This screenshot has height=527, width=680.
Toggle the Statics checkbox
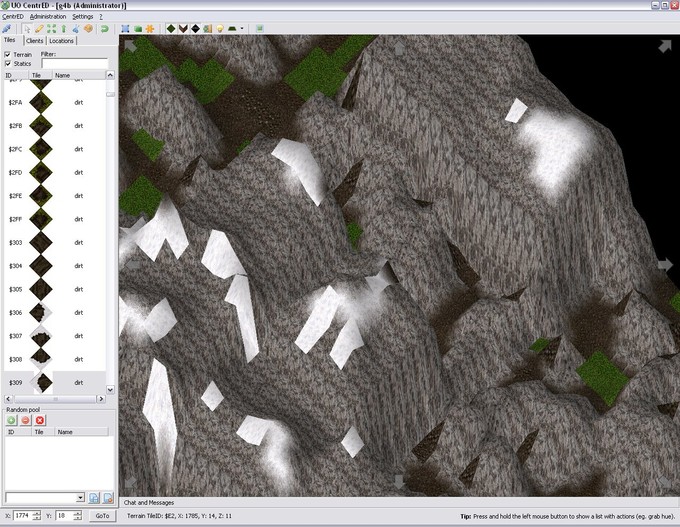9,64
